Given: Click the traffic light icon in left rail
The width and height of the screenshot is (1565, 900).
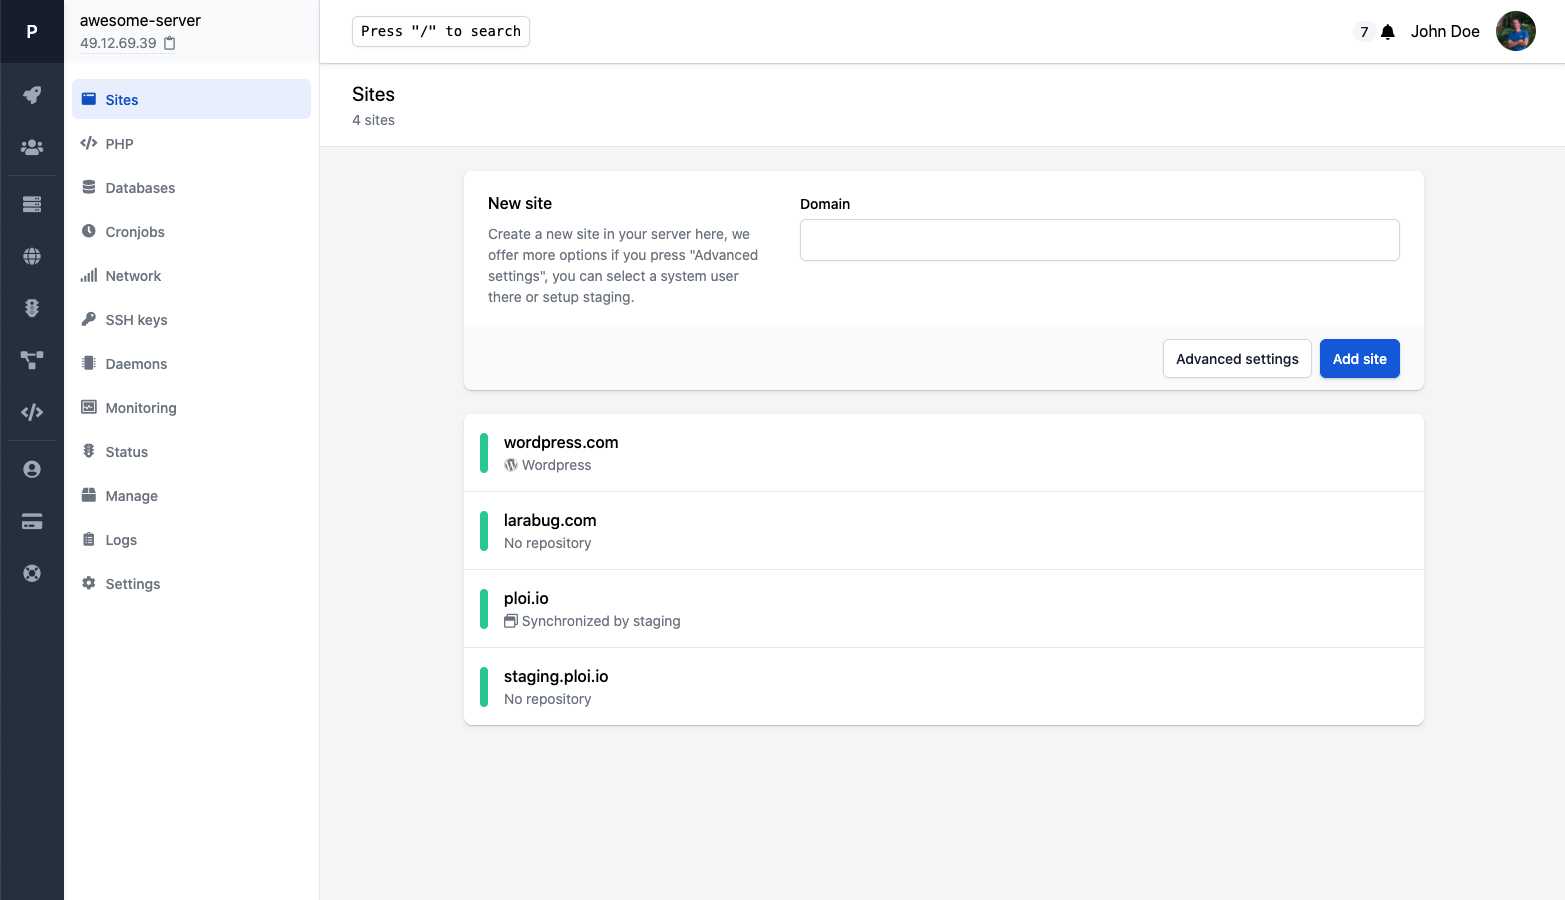Looking at the screenshot, I should (x=32, y=308).
